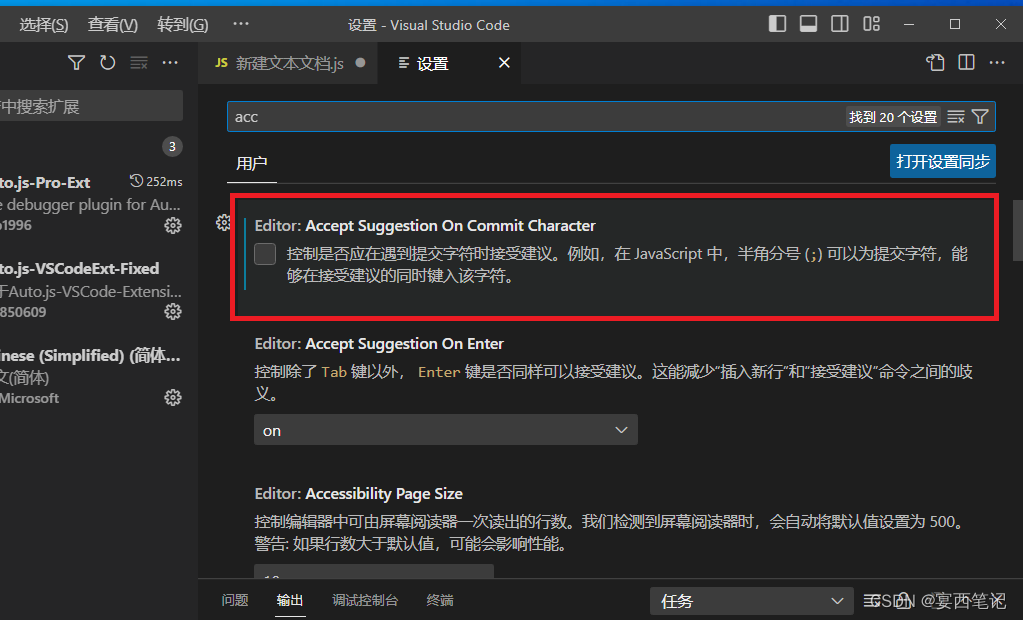This screenshot has height=620, width=1023.
Task: Open the 查看(V) menu
Action: pos(113,25)
